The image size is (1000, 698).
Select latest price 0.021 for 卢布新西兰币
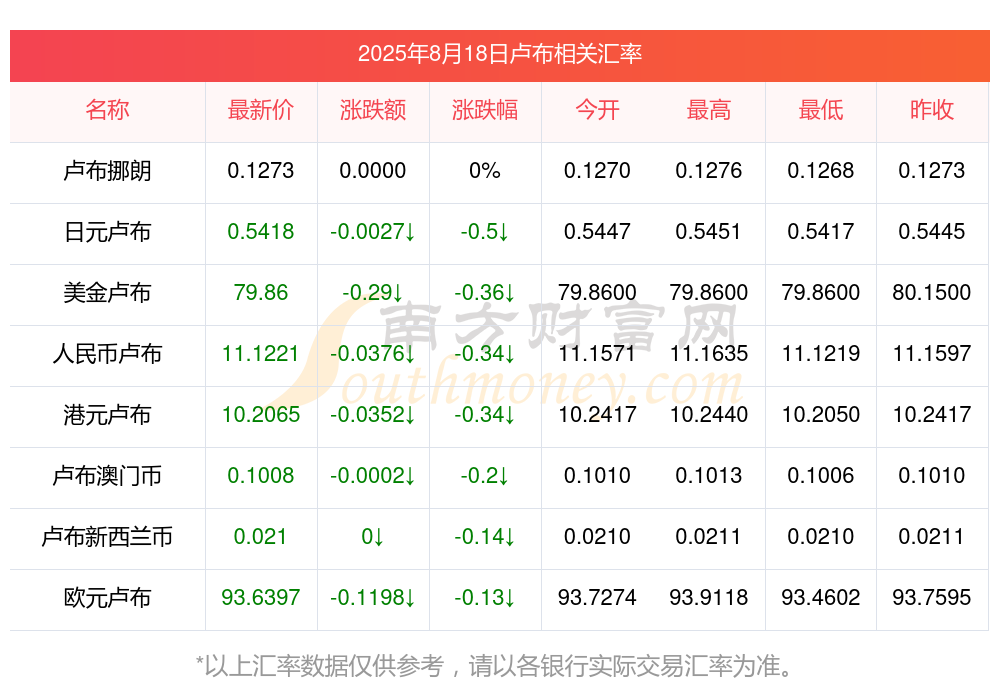click(x=260, y=537)
